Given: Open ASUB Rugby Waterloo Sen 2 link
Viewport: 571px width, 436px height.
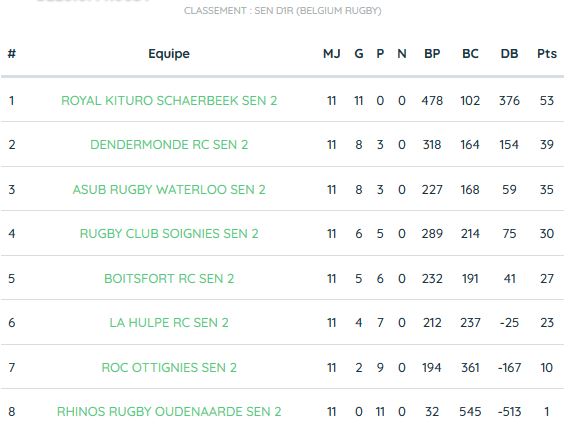Looking at the screenshot, I should (169, 189).
